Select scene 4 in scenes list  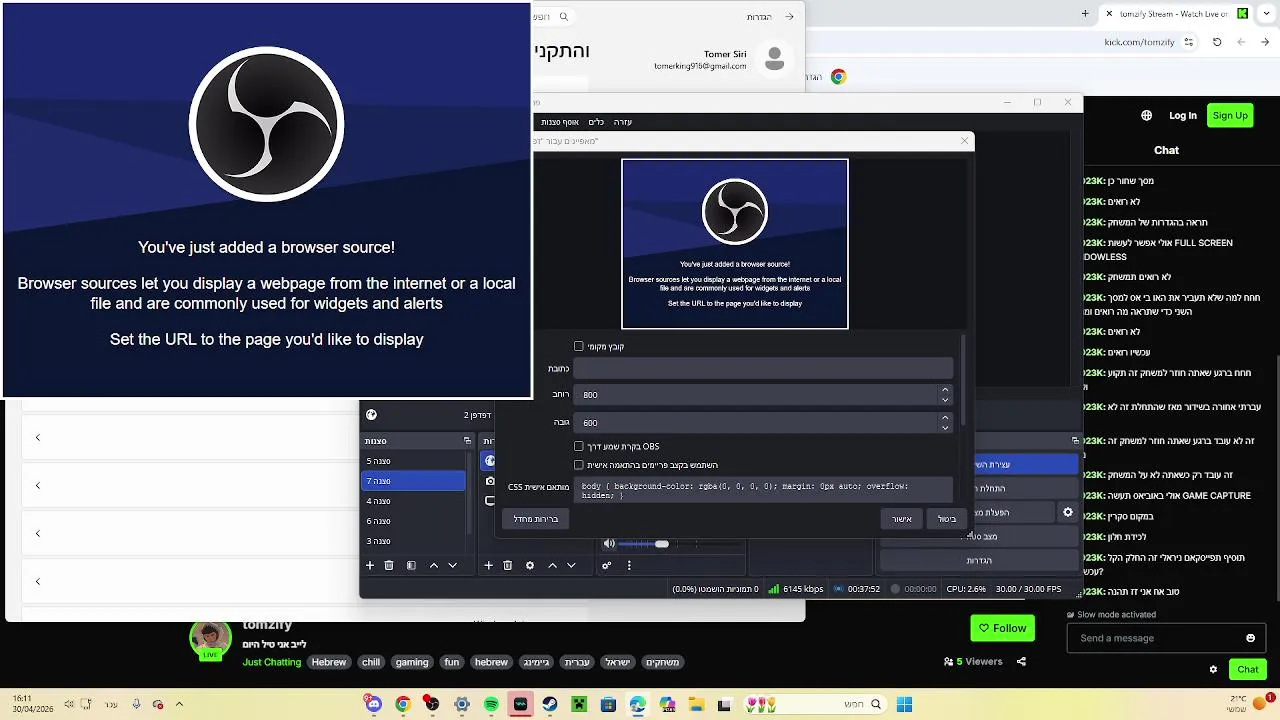click(x=414, y=501)
